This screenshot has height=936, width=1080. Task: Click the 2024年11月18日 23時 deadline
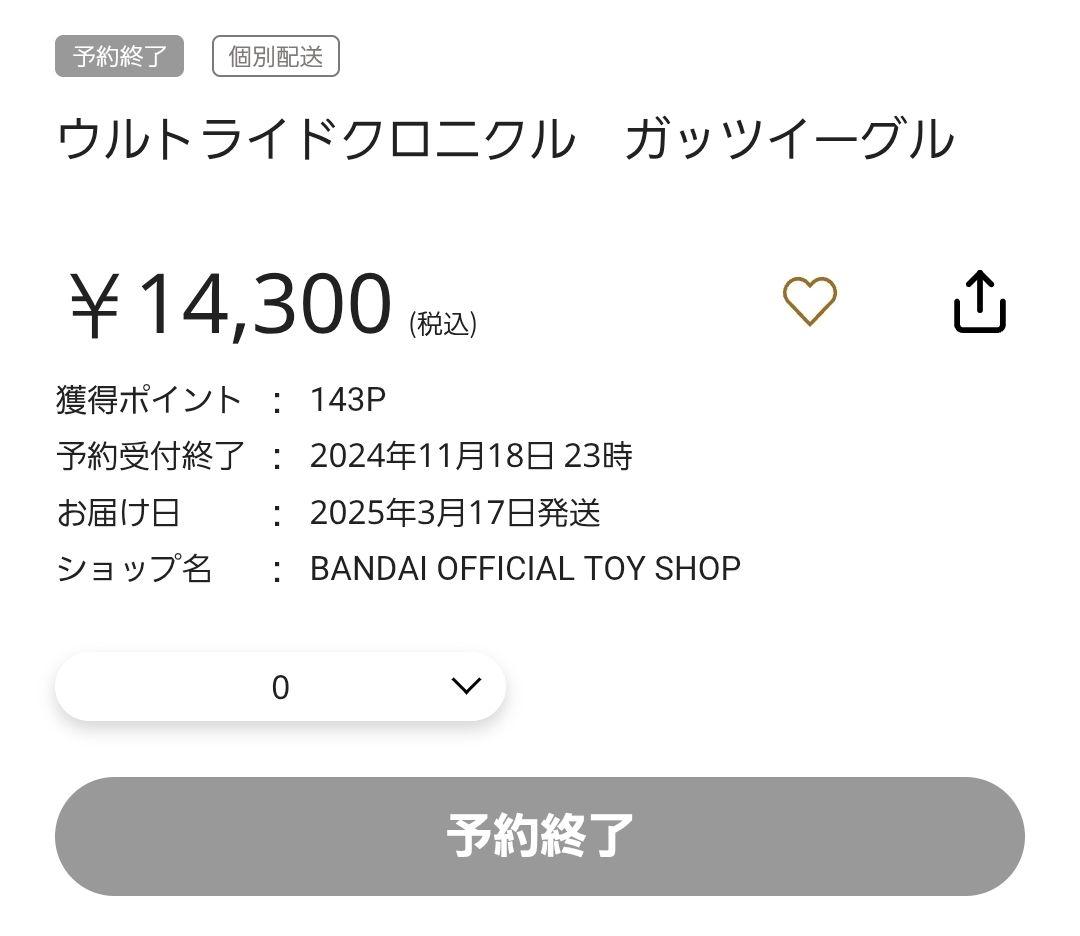tap(471, 456)
